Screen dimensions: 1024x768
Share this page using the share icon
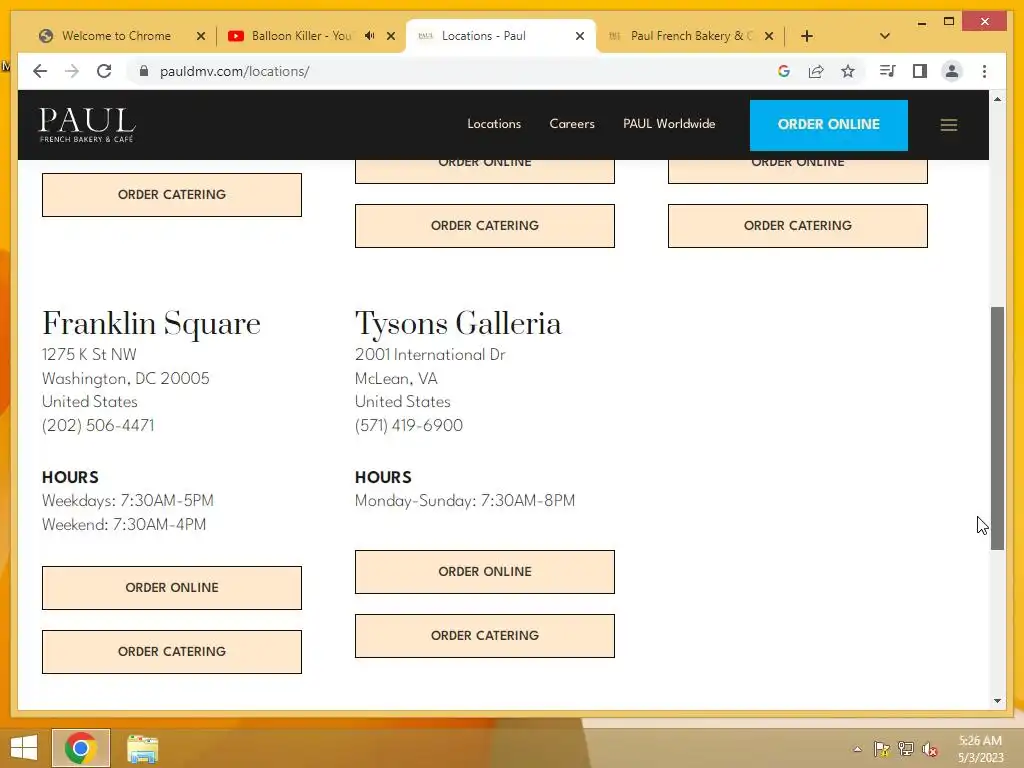[816, 71]
